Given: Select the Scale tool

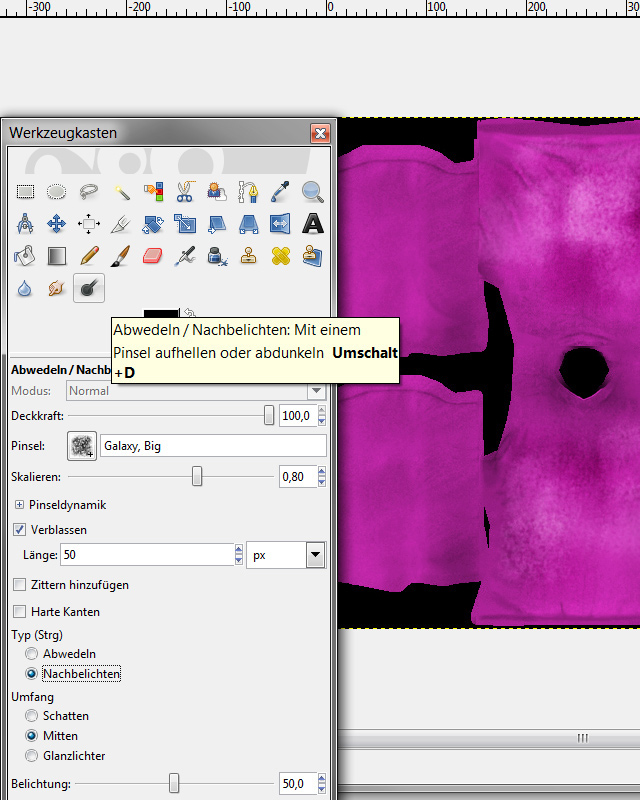Looking at the screenshot, I should (185, 224).
